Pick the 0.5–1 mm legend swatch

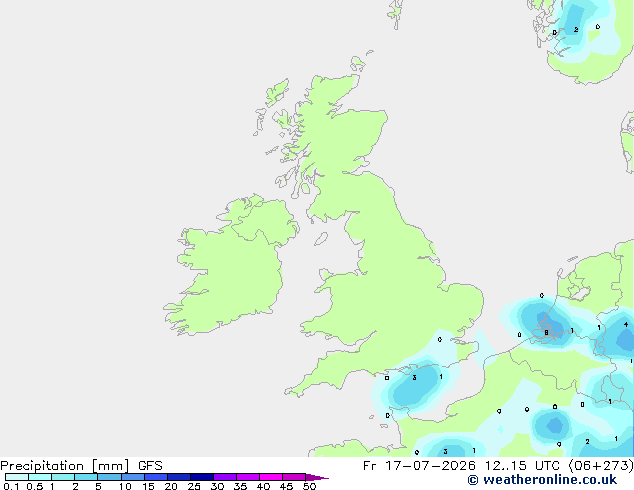[x=40, y=477]
